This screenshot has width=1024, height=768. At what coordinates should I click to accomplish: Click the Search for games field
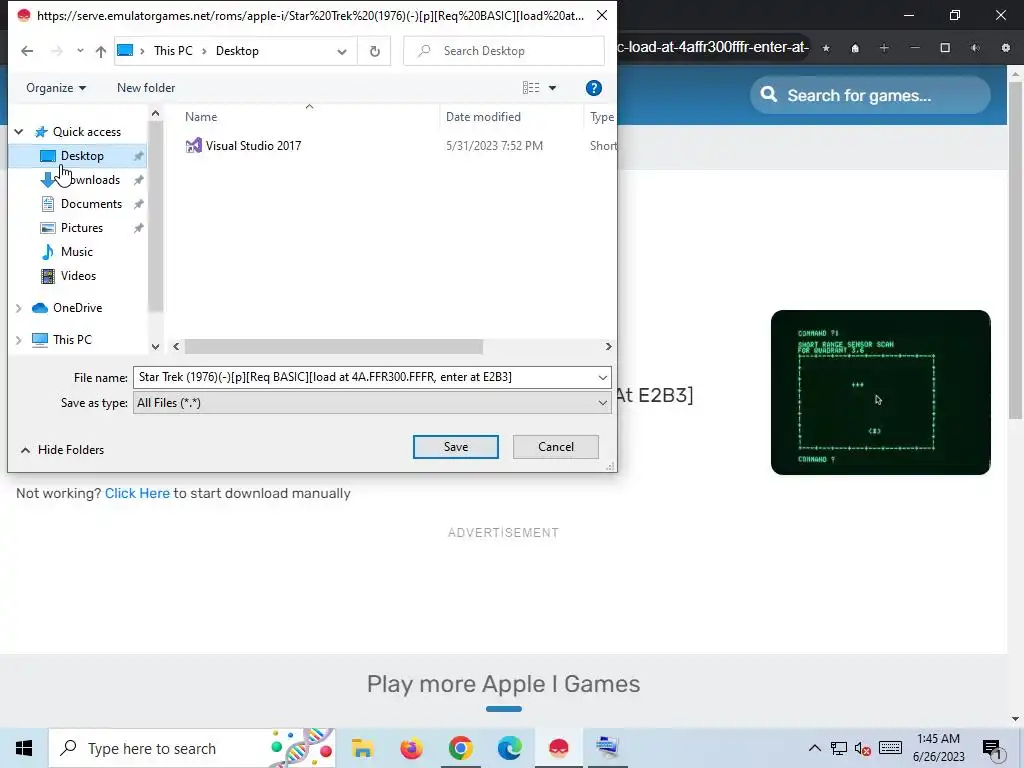(870, 95)
